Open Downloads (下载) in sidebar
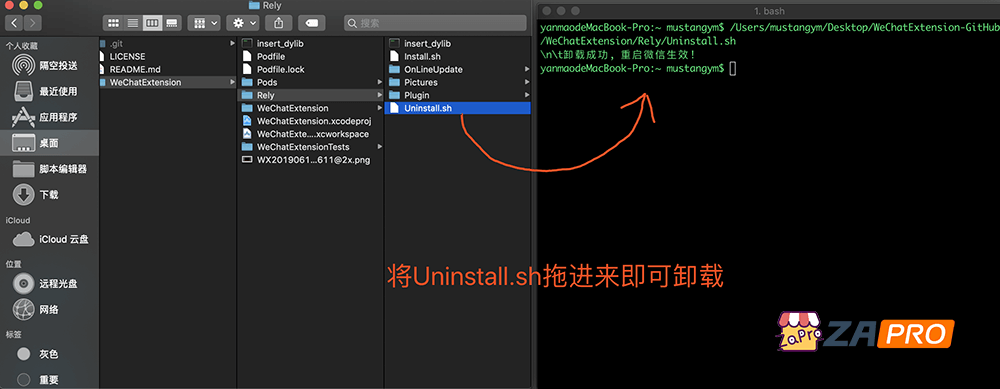Viewport: 1000px width, 389px height. (49, 194)
